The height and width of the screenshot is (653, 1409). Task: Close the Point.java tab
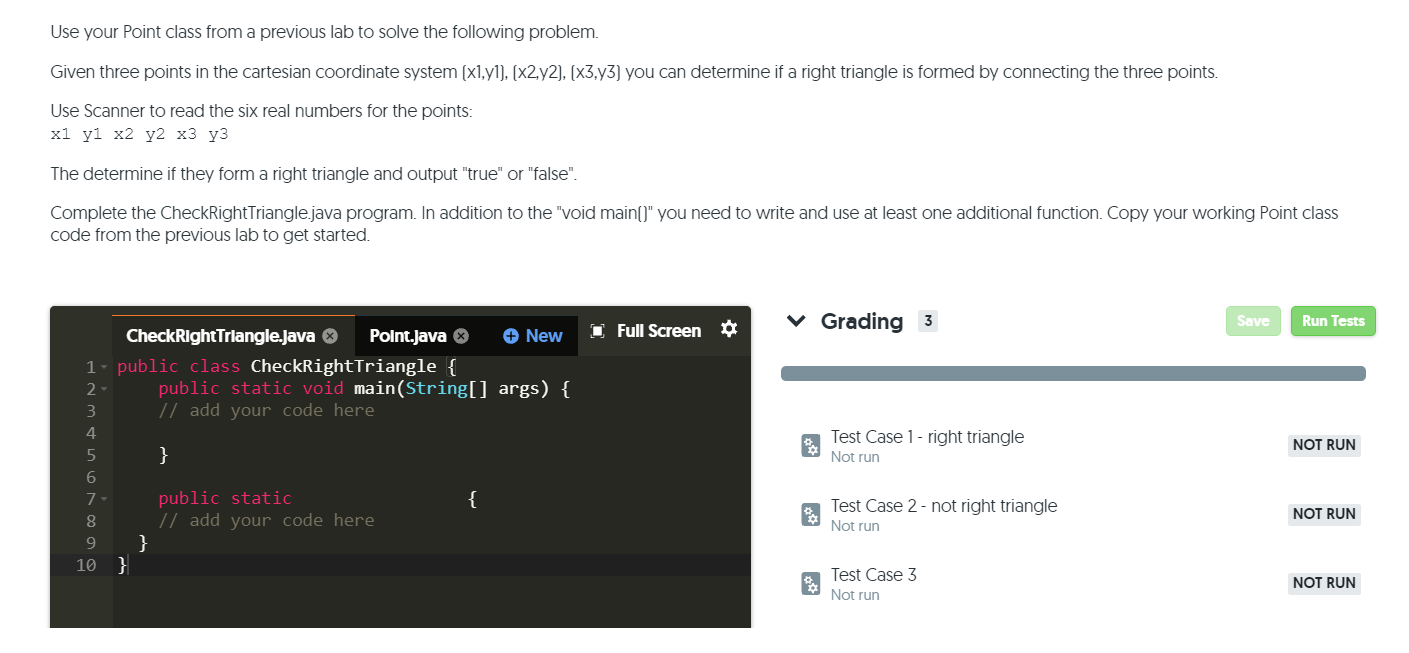tap(460, 335)
